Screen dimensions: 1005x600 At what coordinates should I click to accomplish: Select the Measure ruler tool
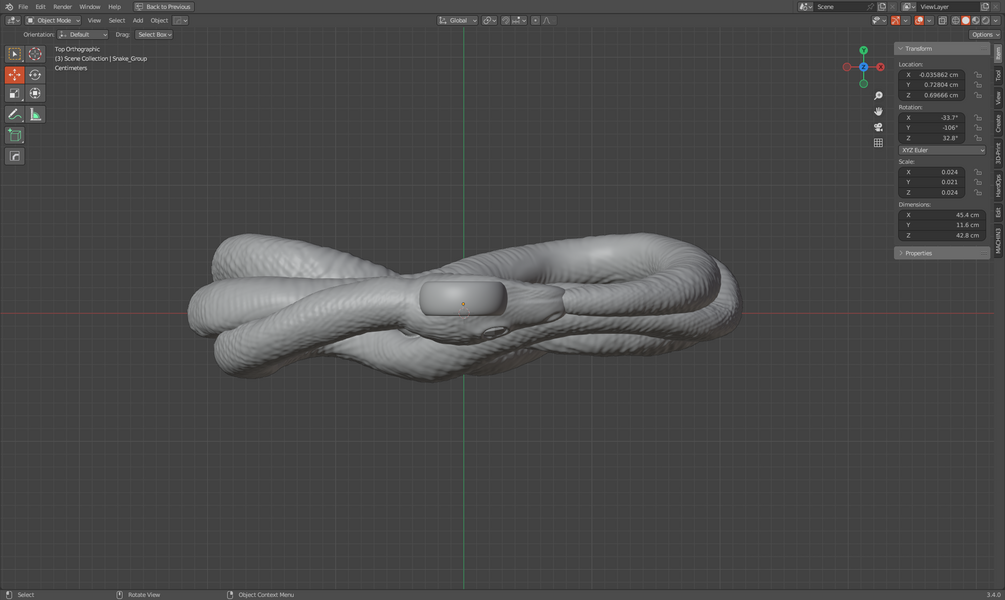coord(35,115)
